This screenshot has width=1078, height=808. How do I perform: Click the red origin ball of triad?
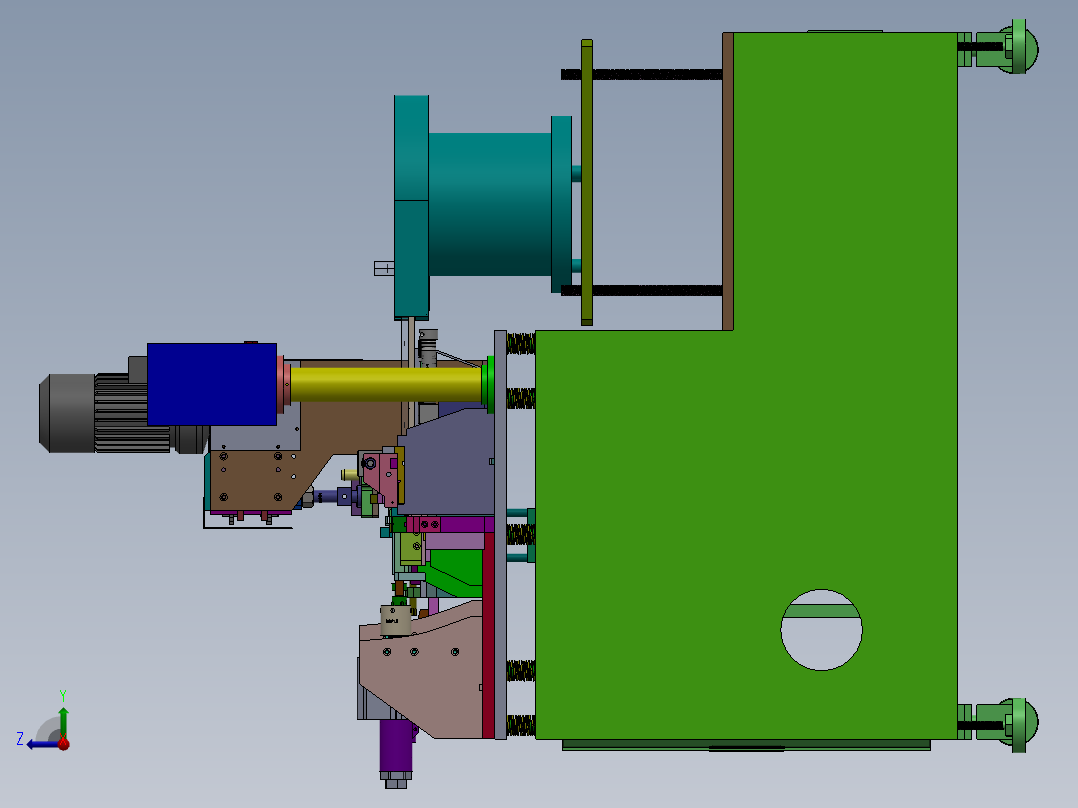point(63,743)
